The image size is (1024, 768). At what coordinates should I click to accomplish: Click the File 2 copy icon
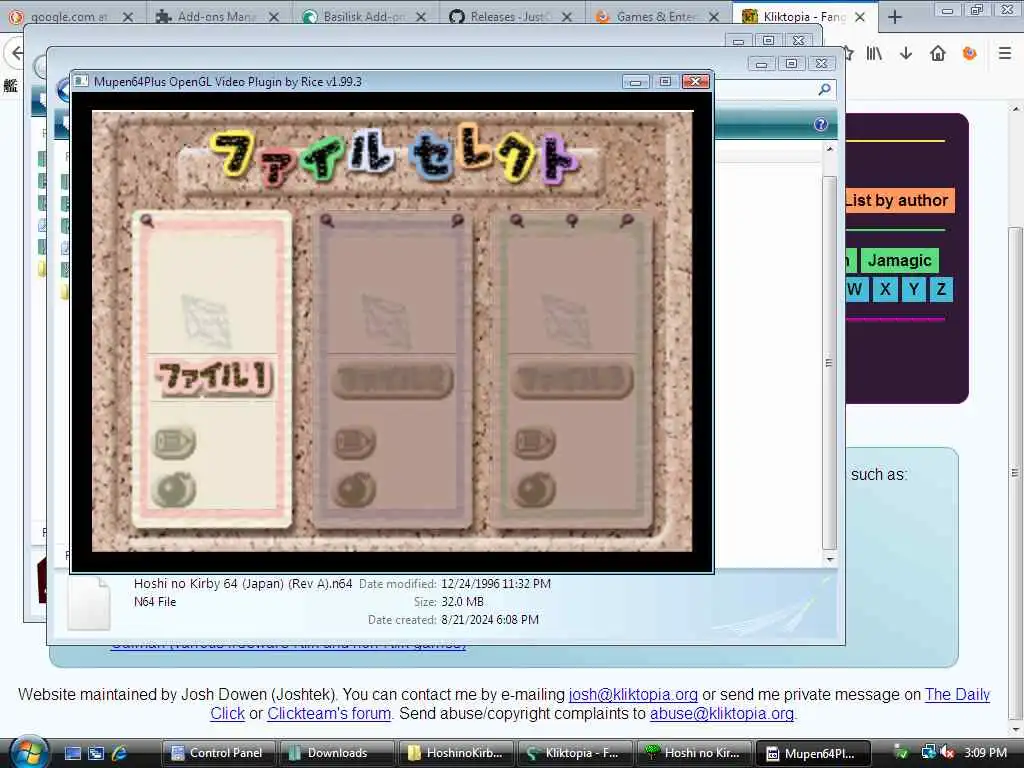[355, 443]
